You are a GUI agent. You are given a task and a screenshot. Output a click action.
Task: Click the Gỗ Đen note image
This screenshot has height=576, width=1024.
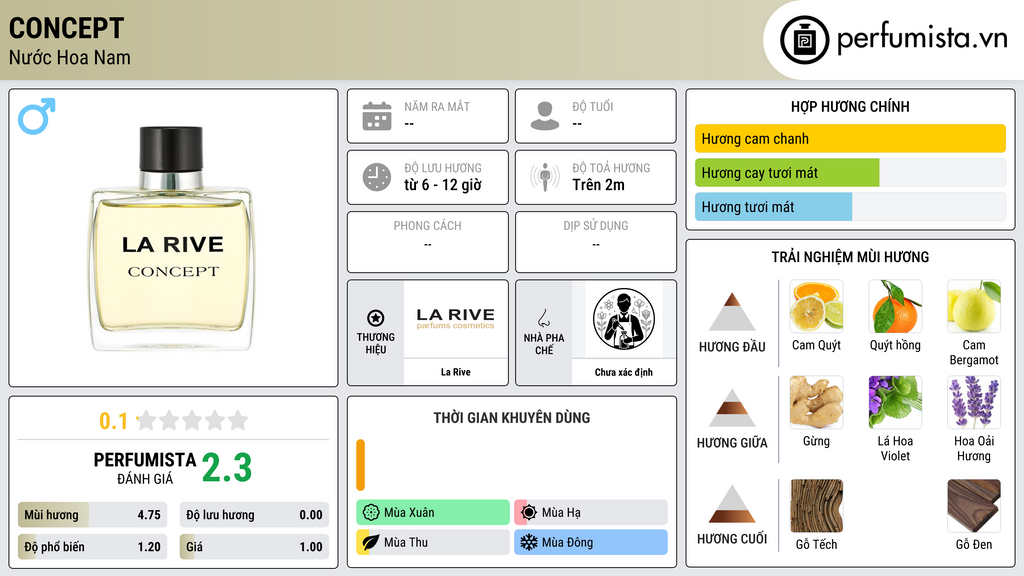coord(974,506)
